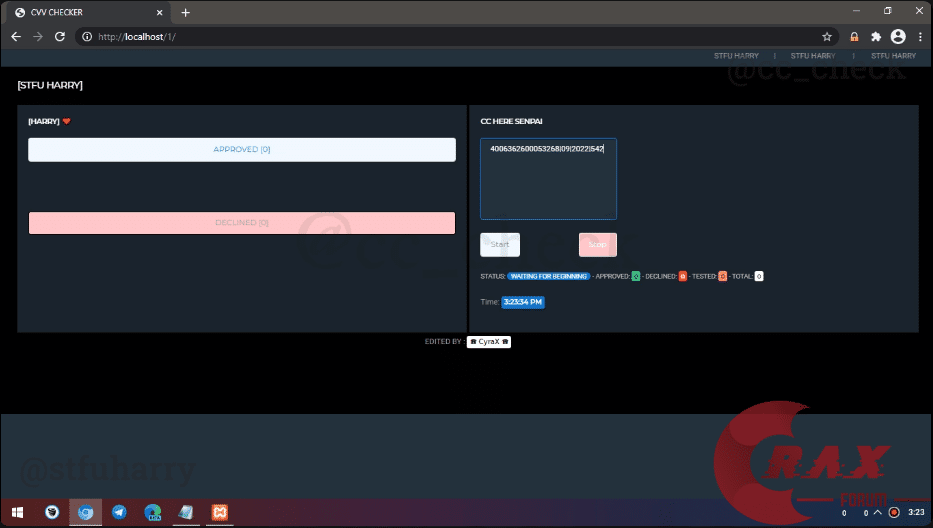View site information icon beside the URL
The image size is (933, 528).
pyautogui.click(x=87, y=37)
